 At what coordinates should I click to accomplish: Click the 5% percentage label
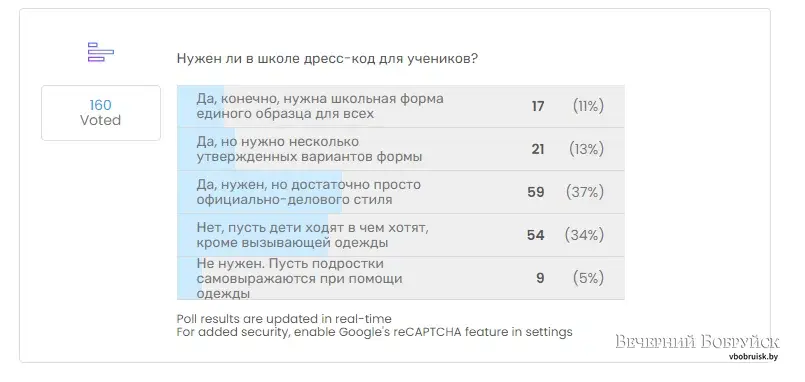[588, 278]
